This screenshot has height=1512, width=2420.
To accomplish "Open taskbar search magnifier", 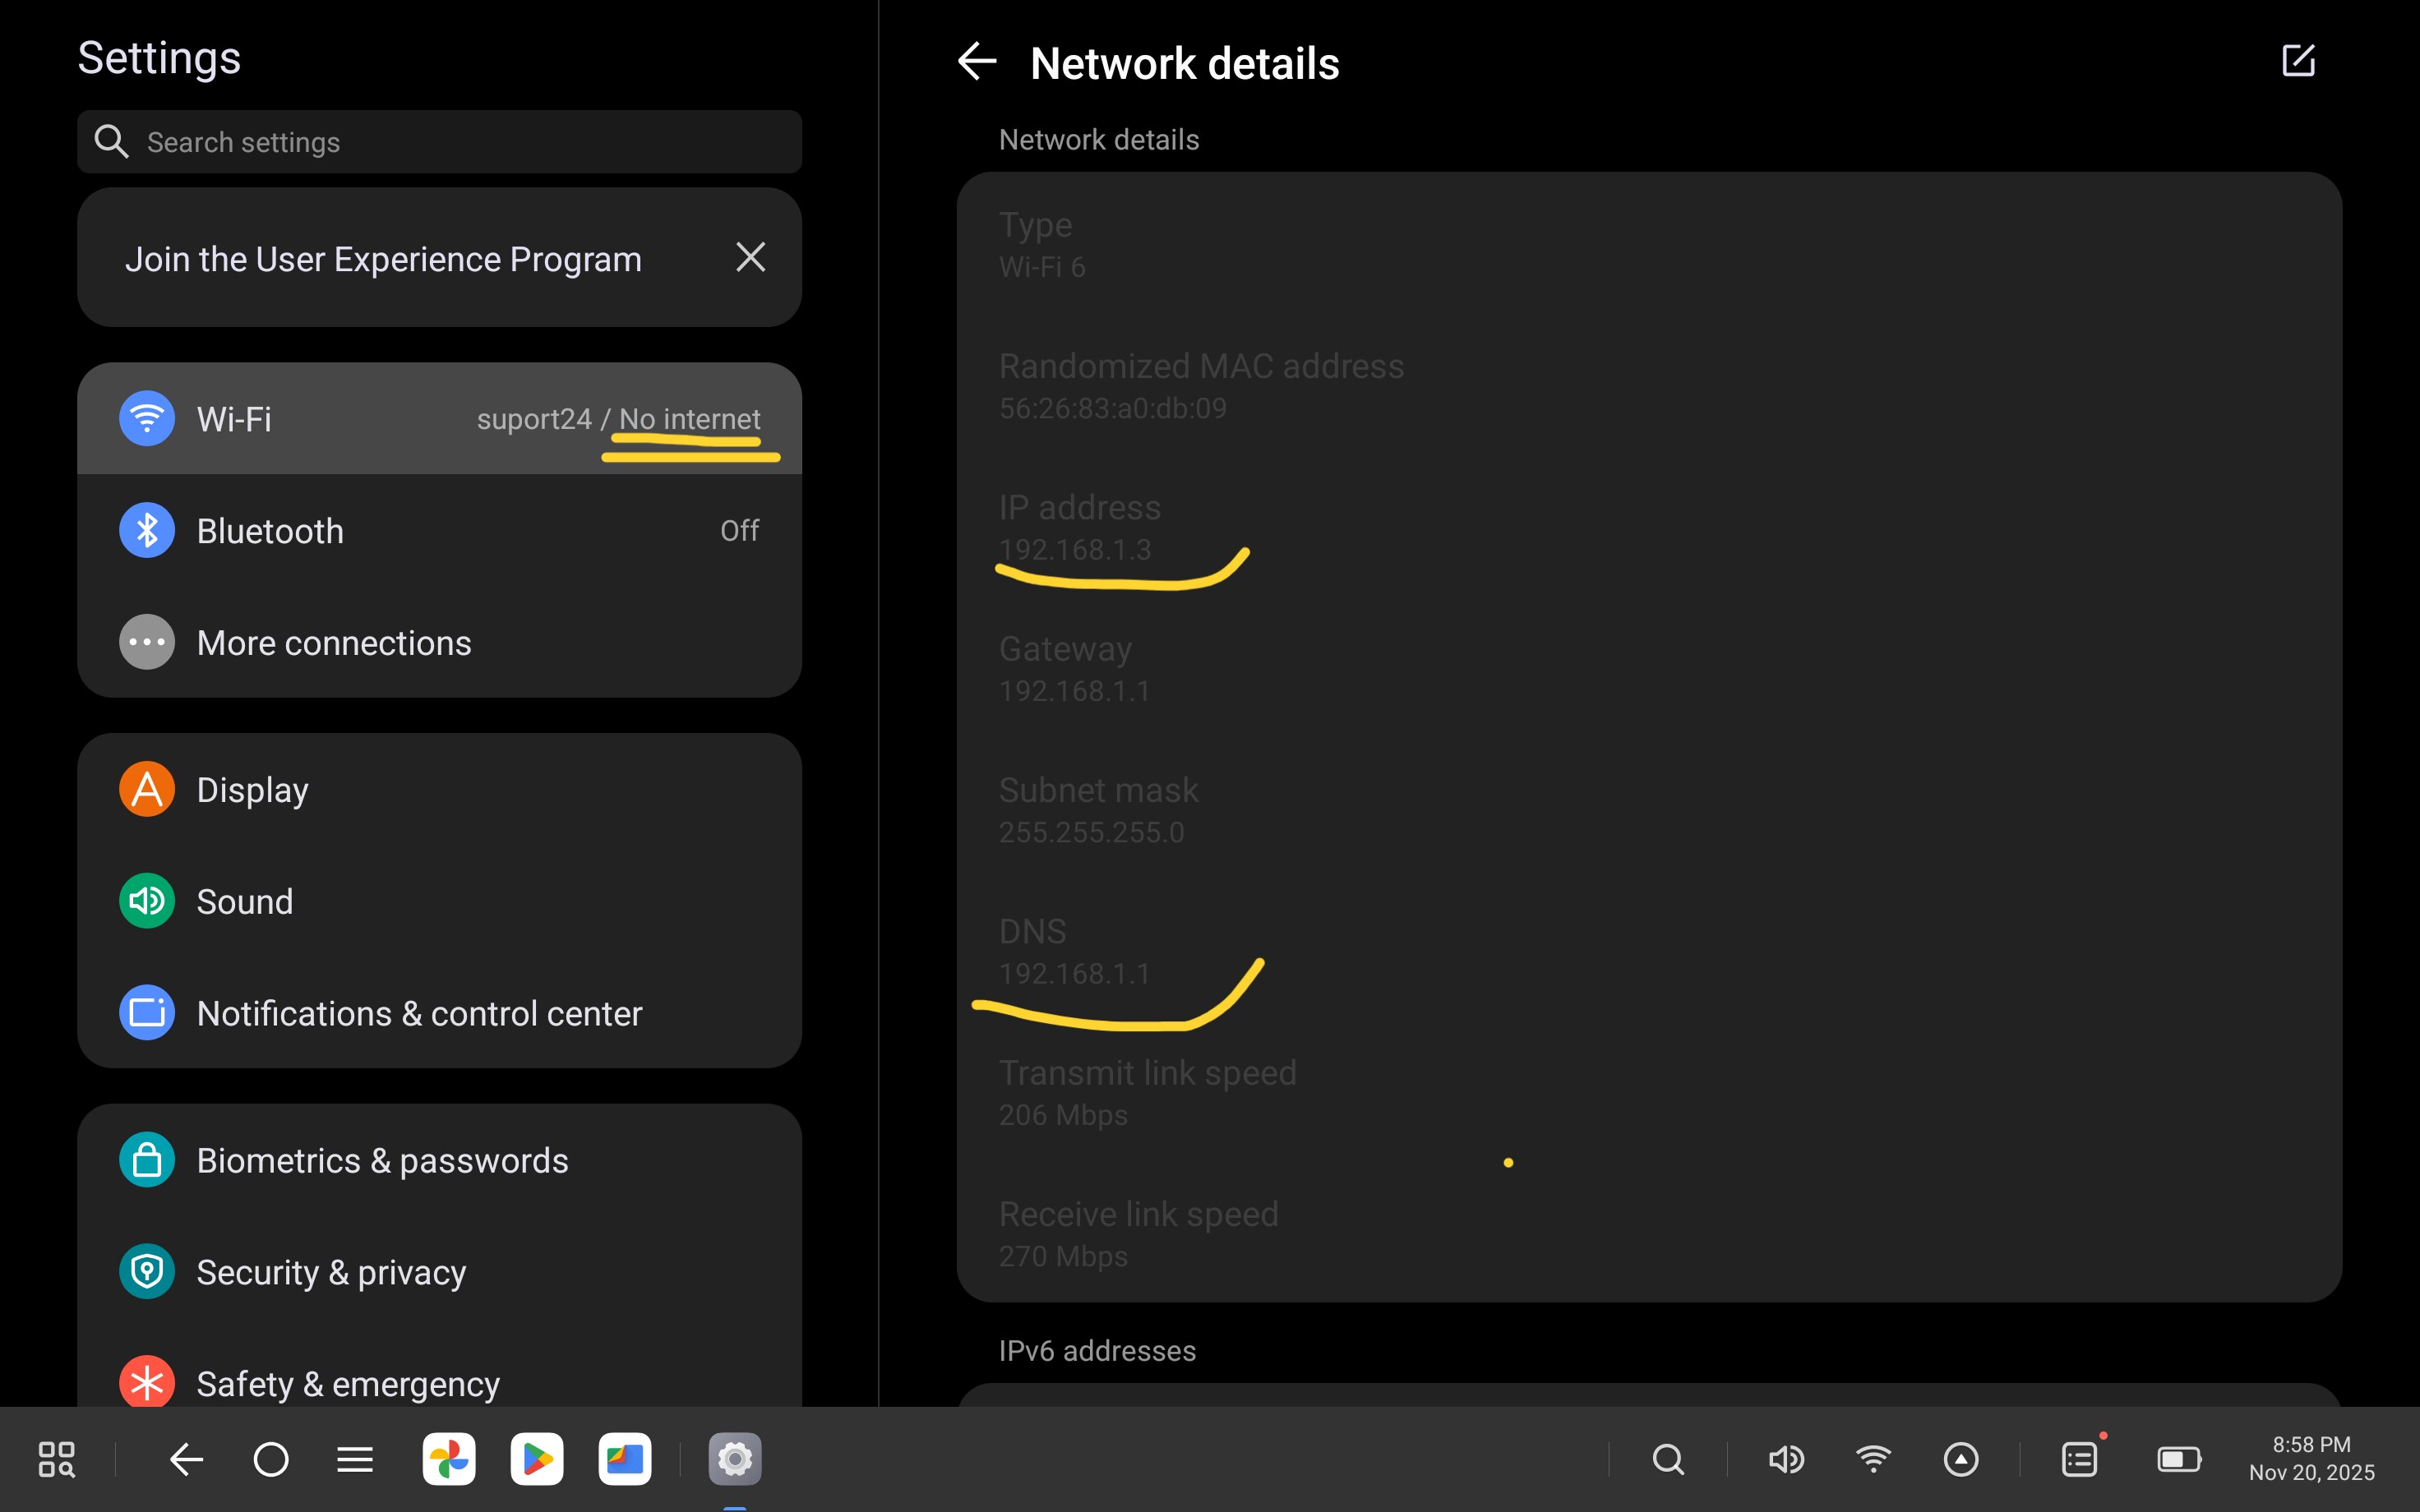I will (1668, 1459).
